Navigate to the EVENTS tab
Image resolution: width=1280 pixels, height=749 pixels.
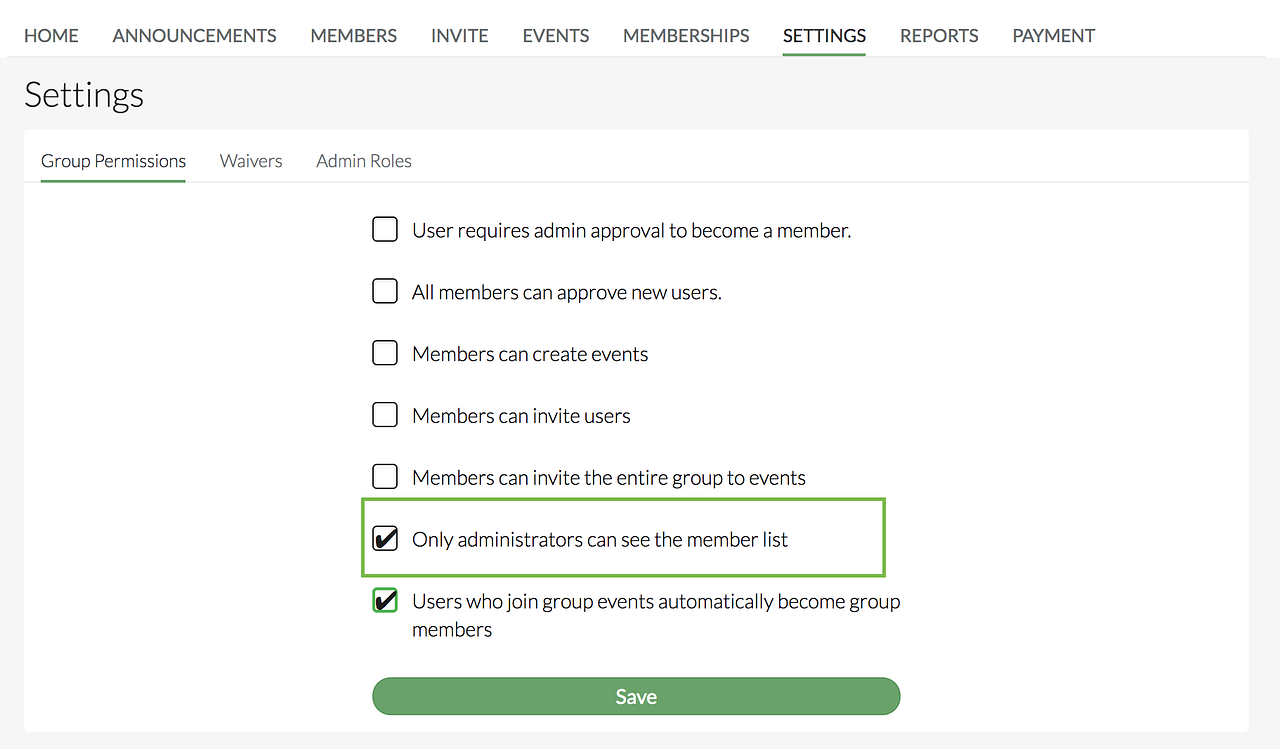[555, 36]
